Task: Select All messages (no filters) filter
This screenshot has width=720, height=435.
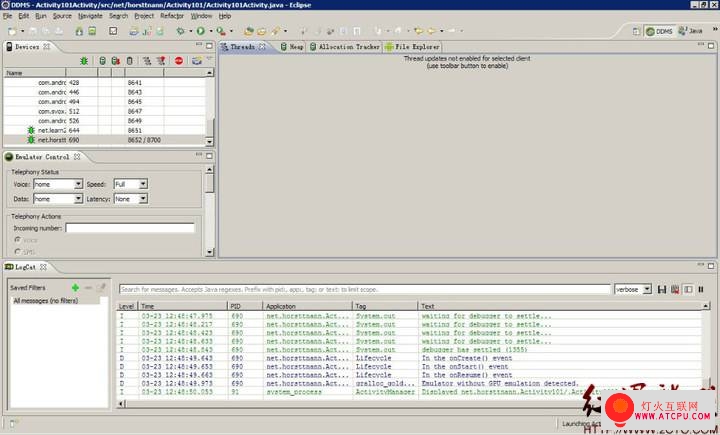Action: click(x=45, y=301)
